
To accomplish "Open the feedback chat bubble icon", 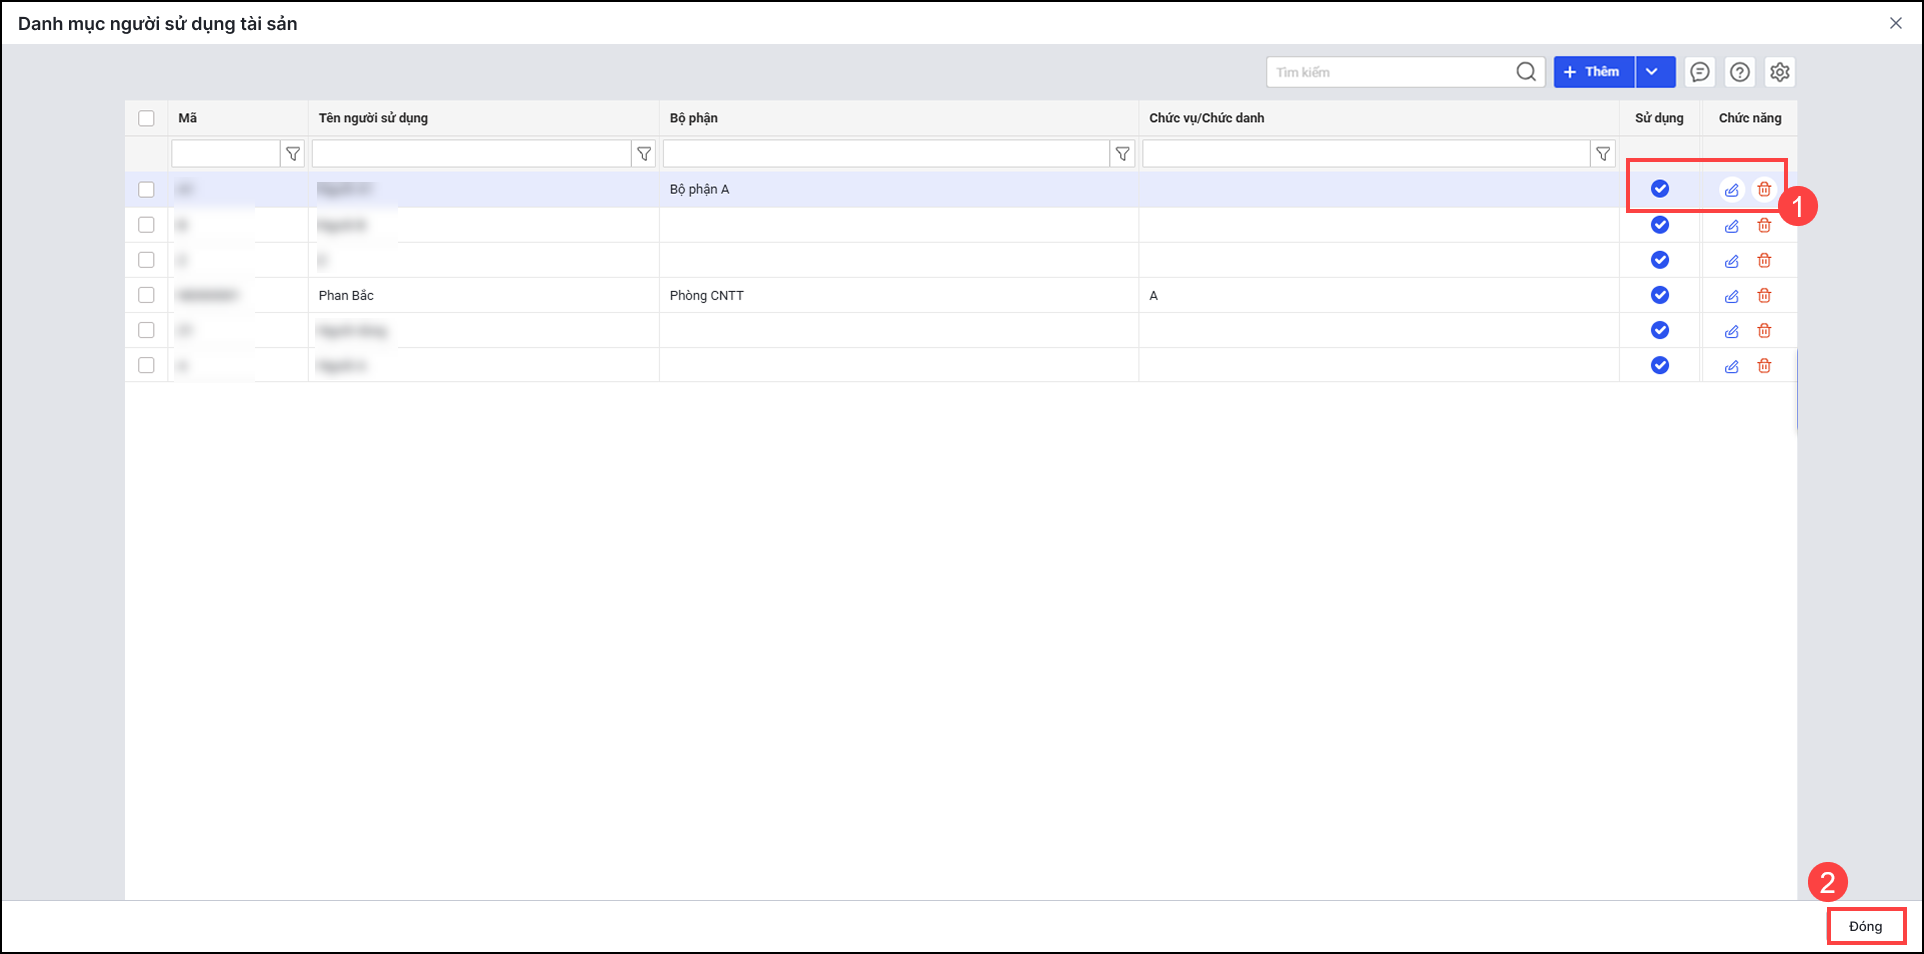I will [1700, 72].
